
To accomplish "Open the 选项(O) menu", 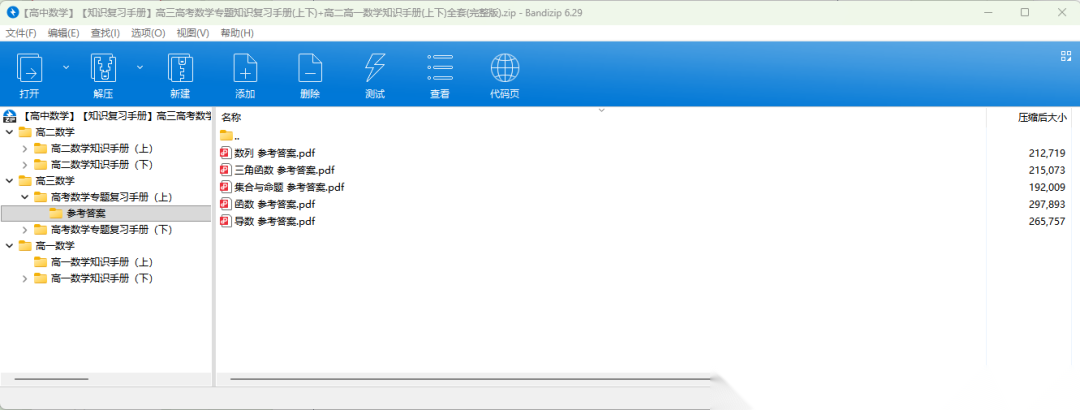I will point(148,33).
